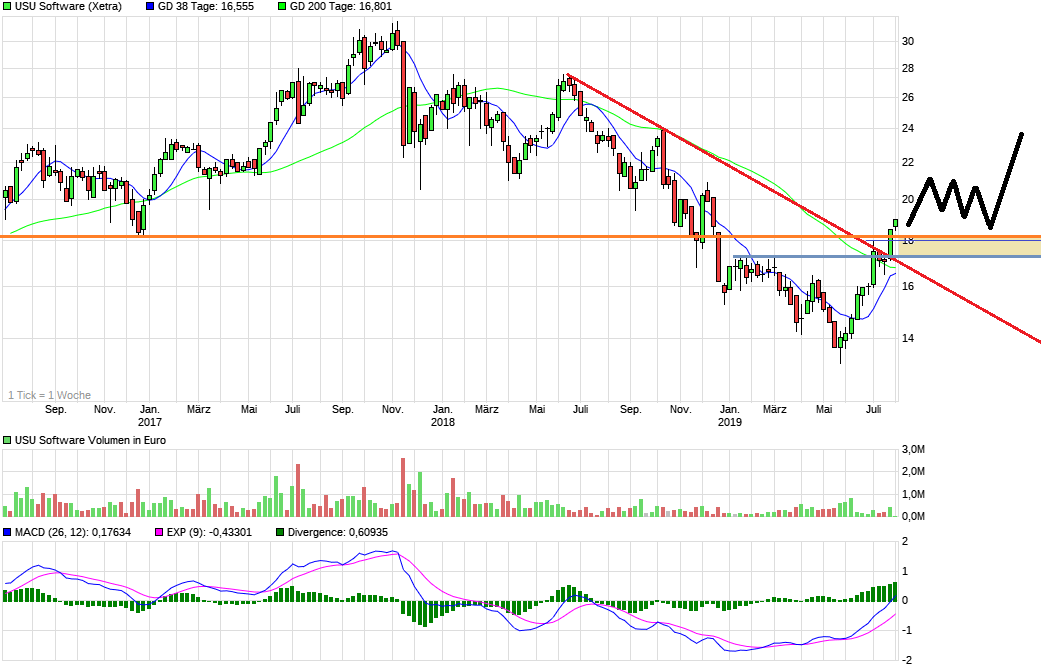This screenshot has width=1041, height=670.
Task: Click the '1 Tick = 1 Woche' note
Action: point(49,395)
